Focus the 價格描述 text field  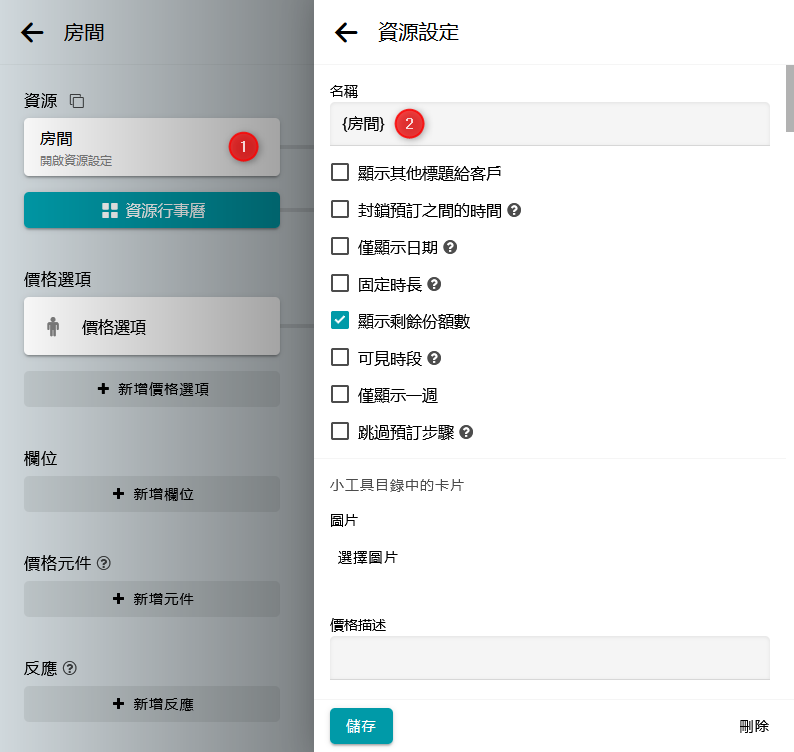coord(549,658)
